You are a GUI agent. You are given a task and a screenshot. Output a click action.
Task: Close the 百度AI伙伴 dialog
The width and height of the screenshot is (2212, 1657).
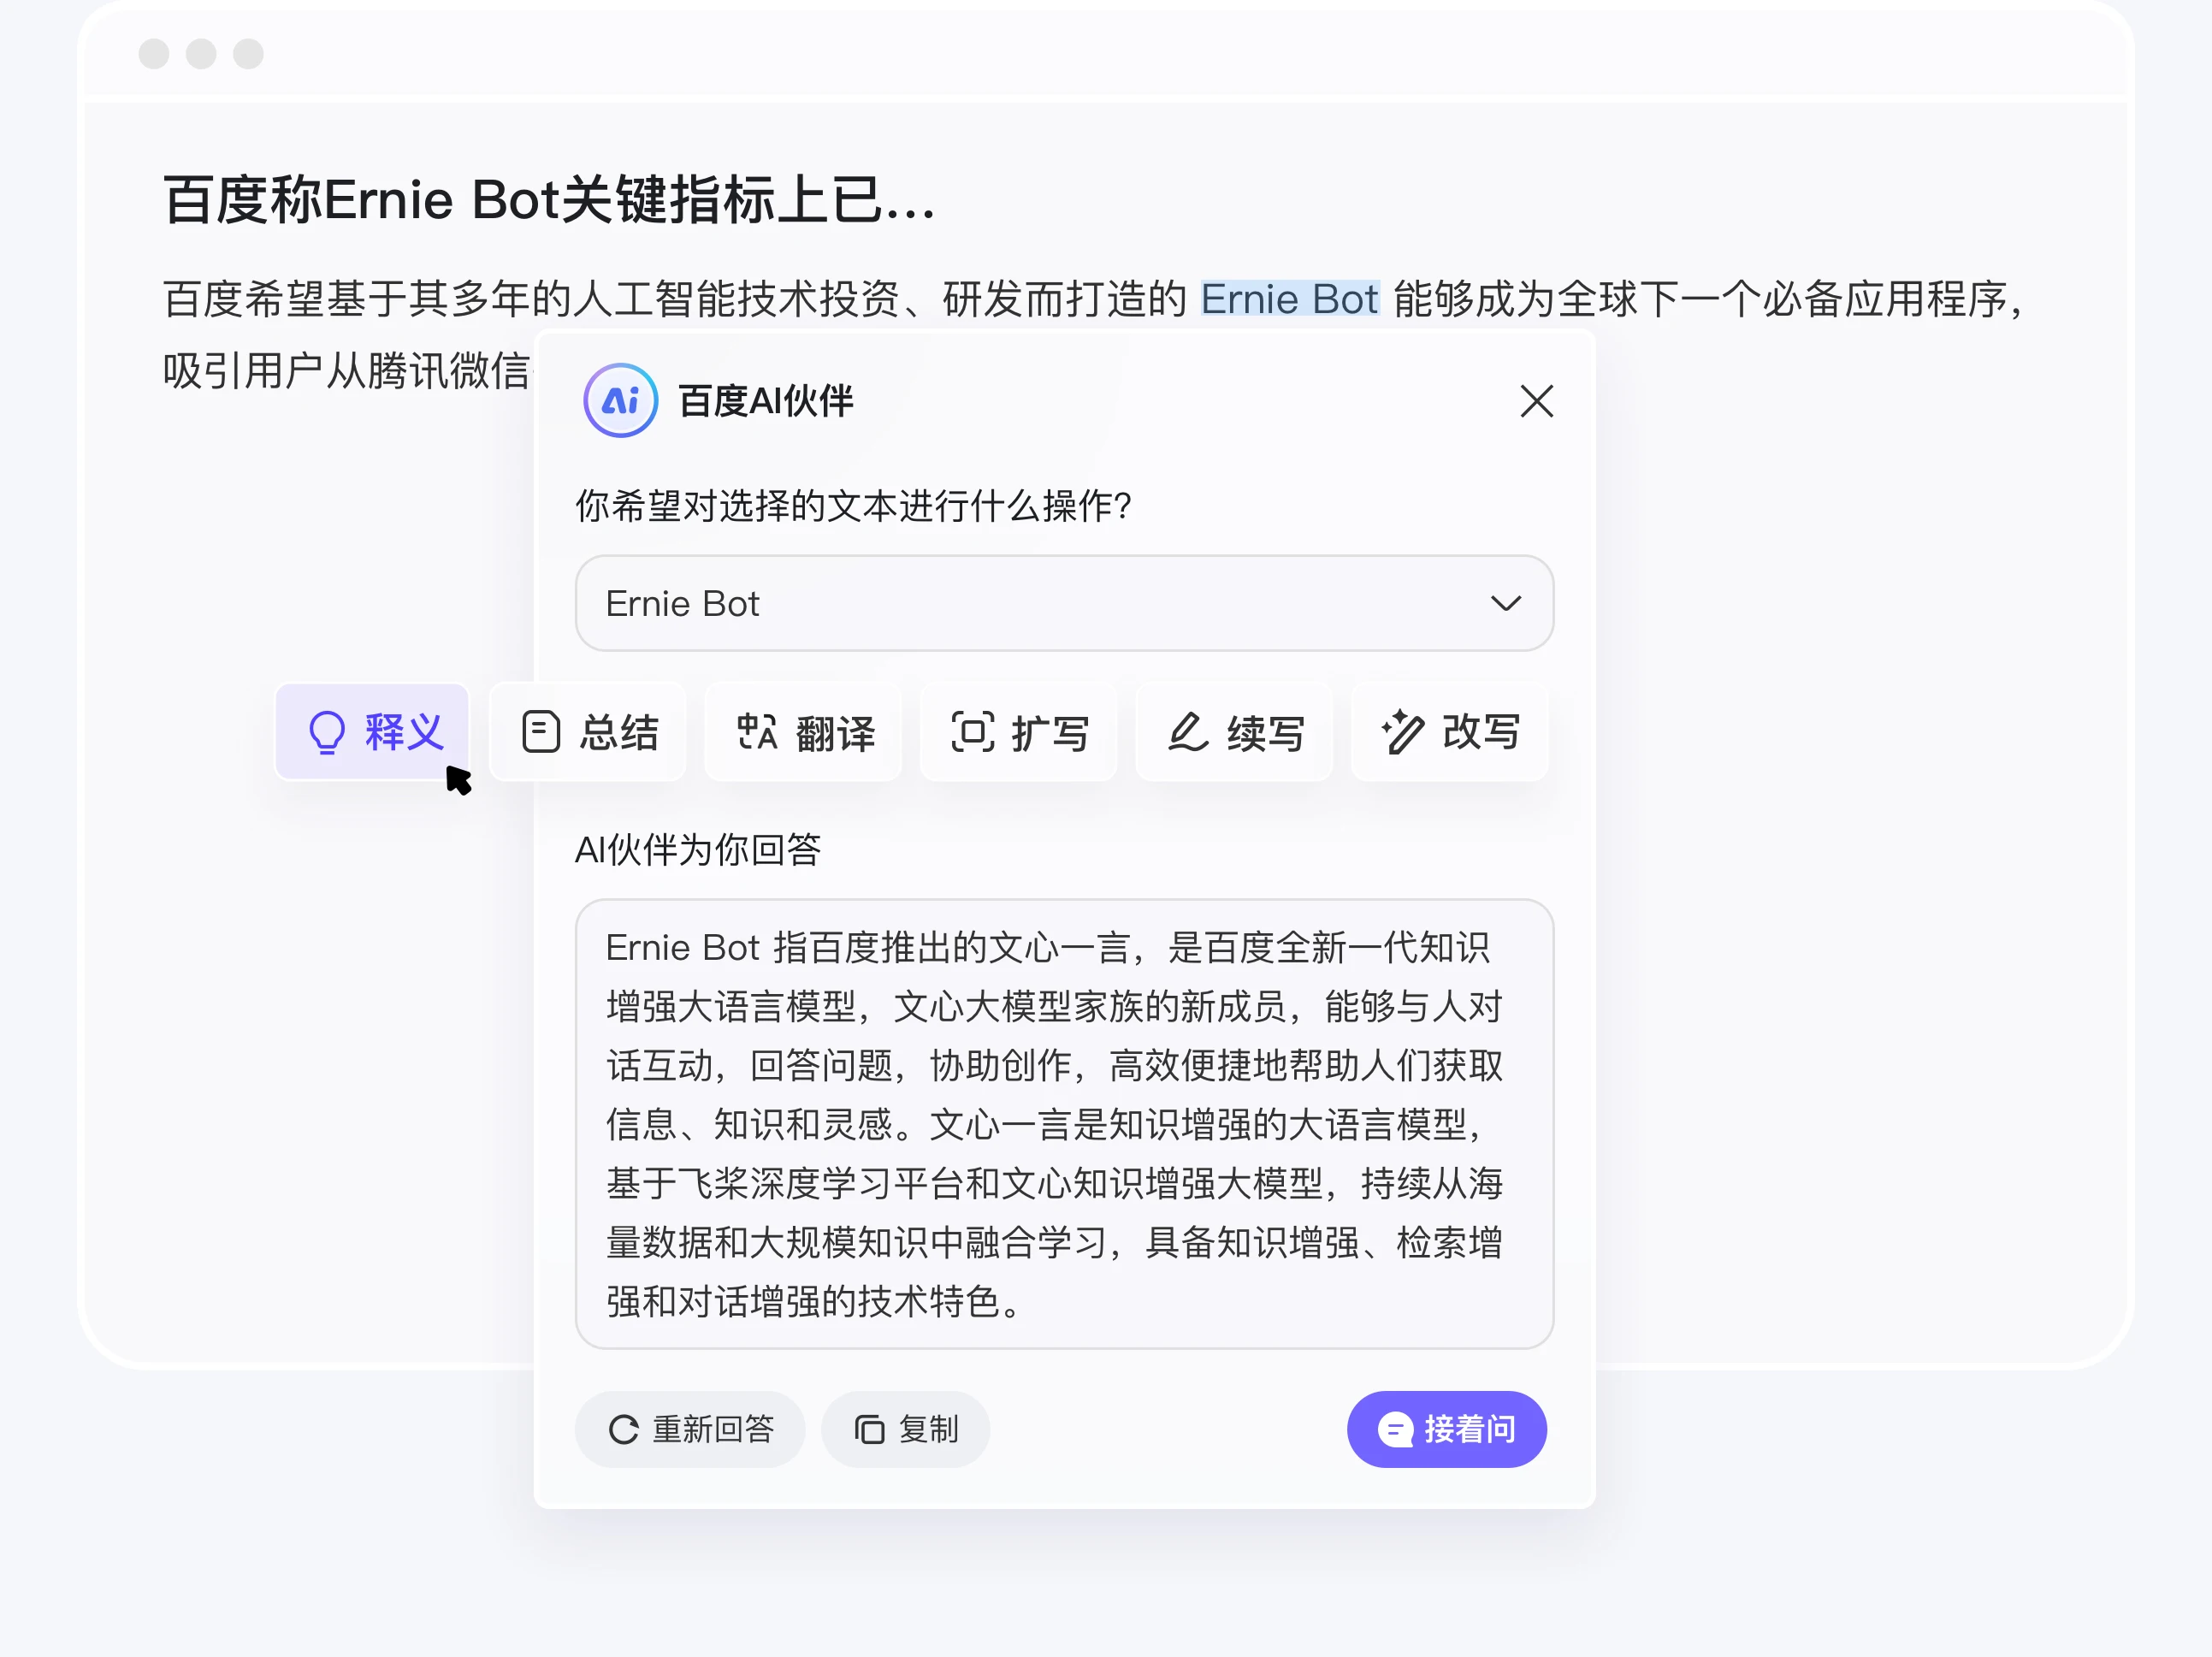click(x=1536, y=401)
